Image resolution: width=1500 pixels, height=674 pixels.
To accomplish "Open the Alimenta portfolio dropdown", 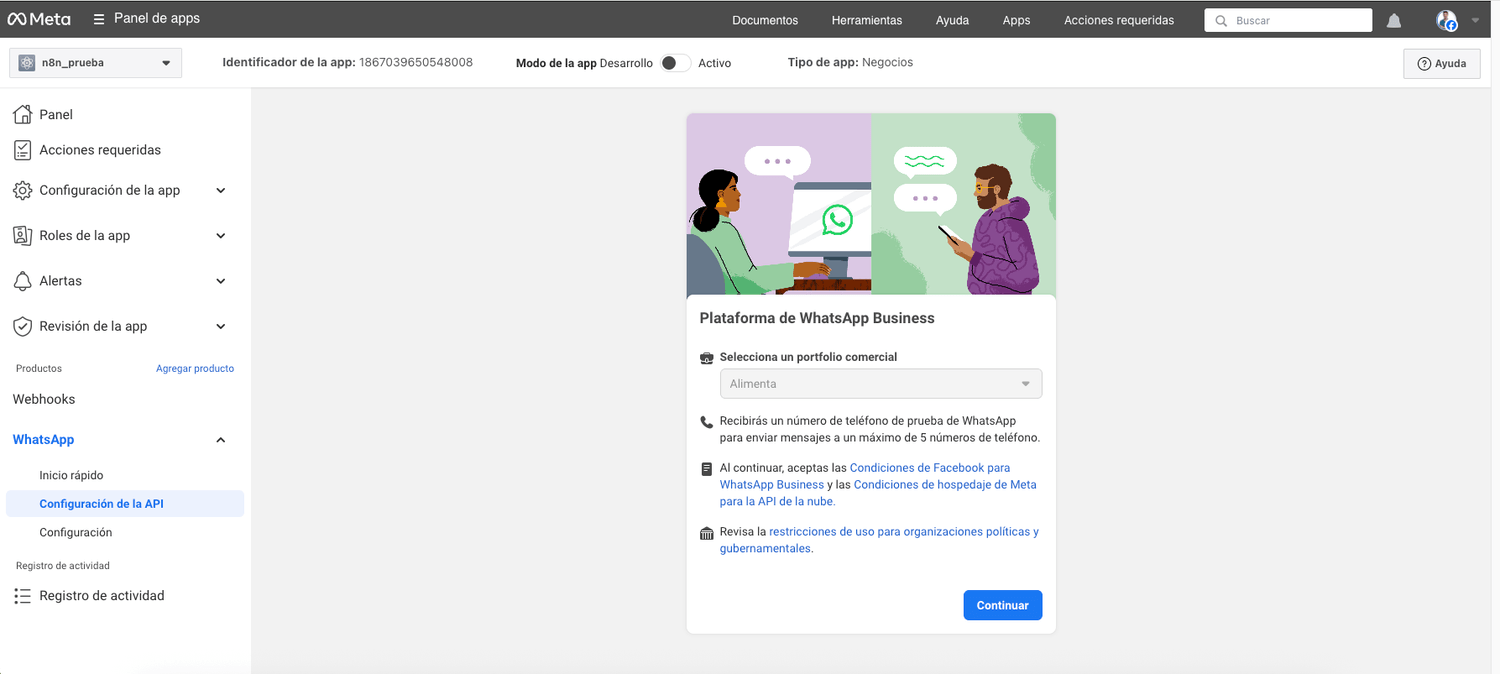I will click(x=881, y=384).
